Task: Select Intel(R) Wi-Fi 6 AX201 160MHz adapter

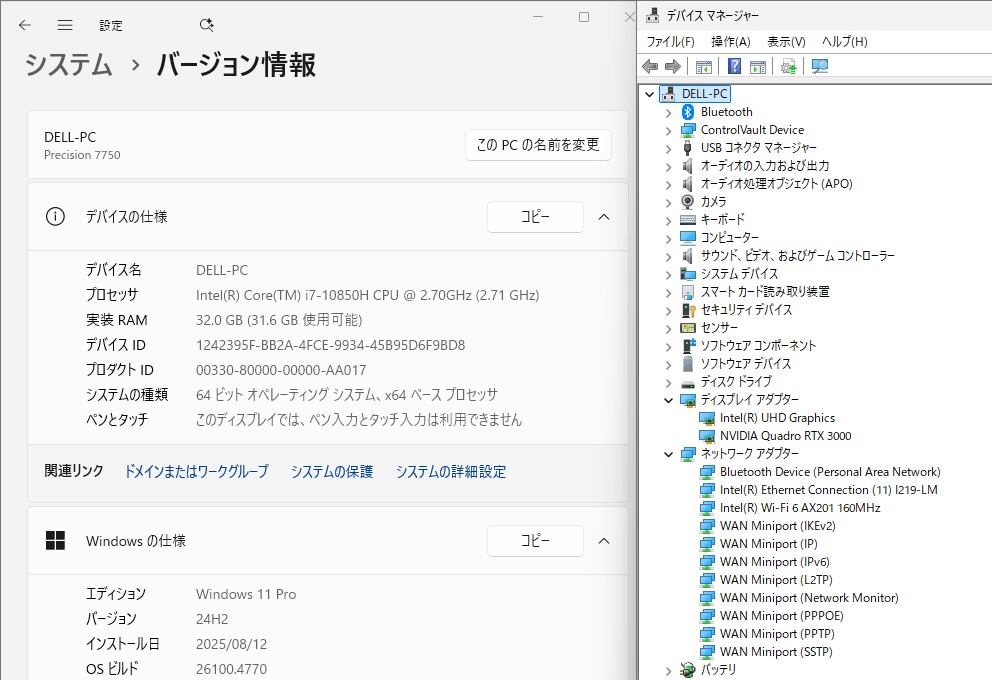Action: click(799, 508)
